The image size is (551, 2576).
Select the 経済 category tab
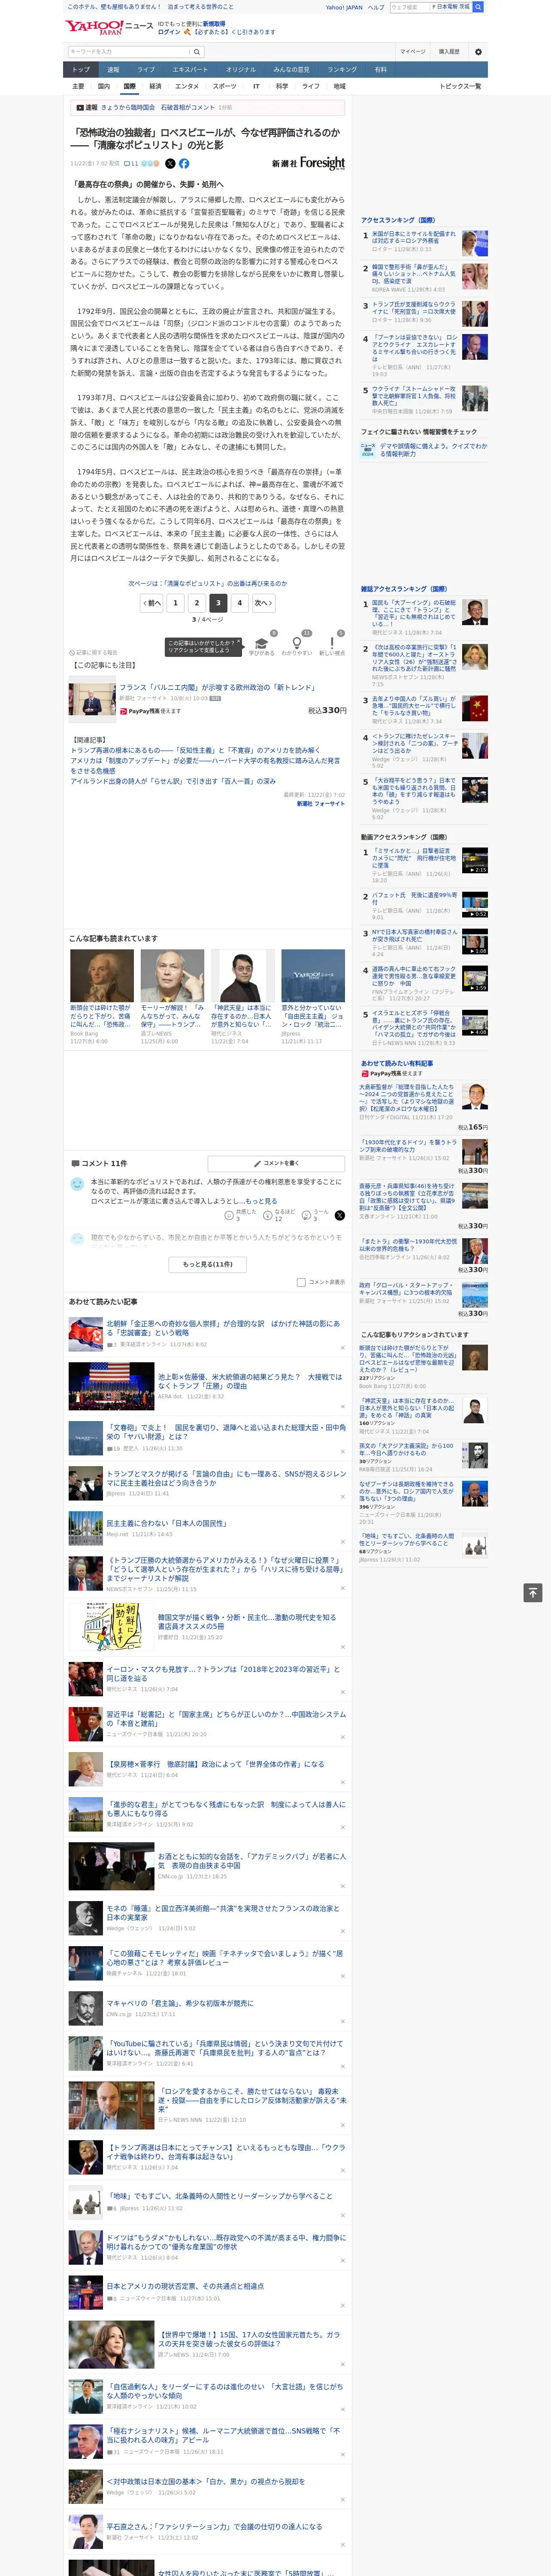[155, 86]
